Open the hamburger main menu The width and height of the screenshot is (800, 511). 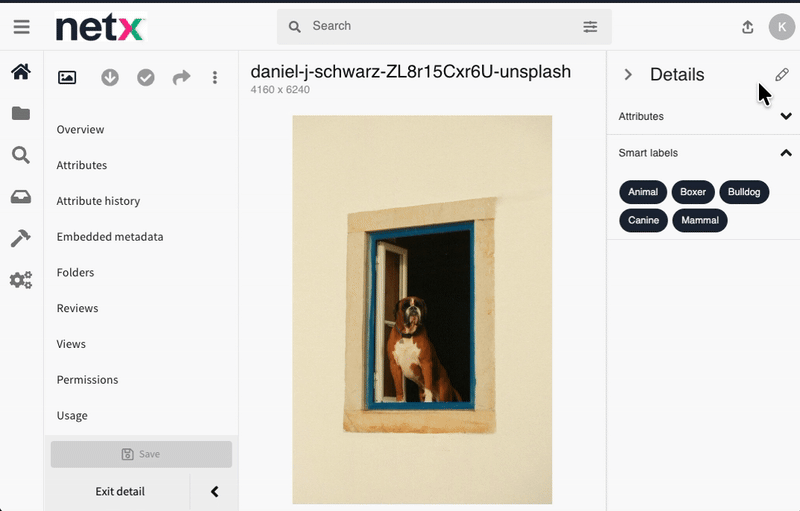(21, 27)
